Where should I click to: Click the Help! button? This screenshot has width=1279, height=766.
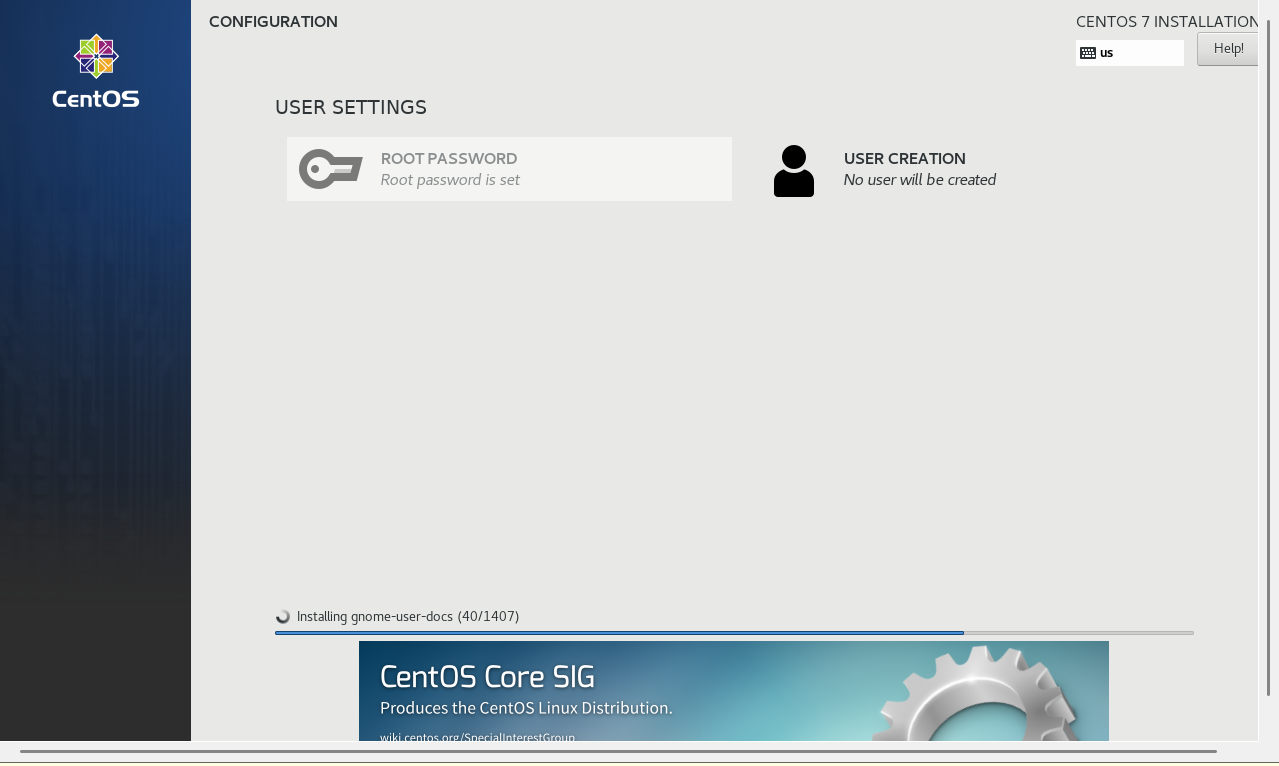(1227, 48)
